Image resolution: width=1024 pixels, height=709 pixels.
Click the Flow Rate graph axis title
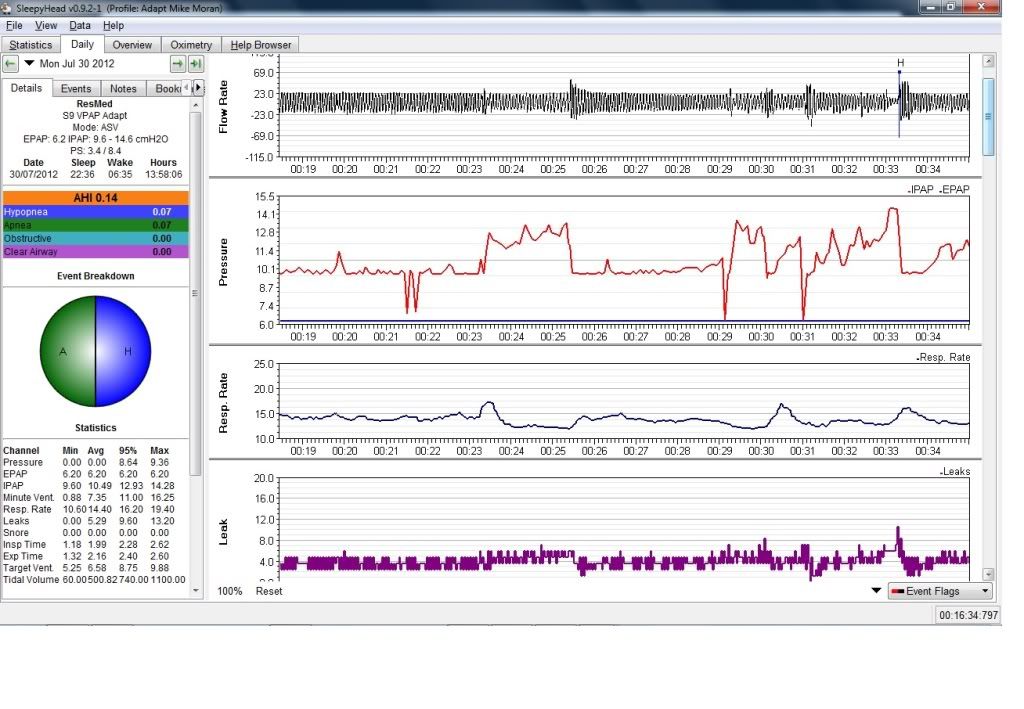click(223, 107)
